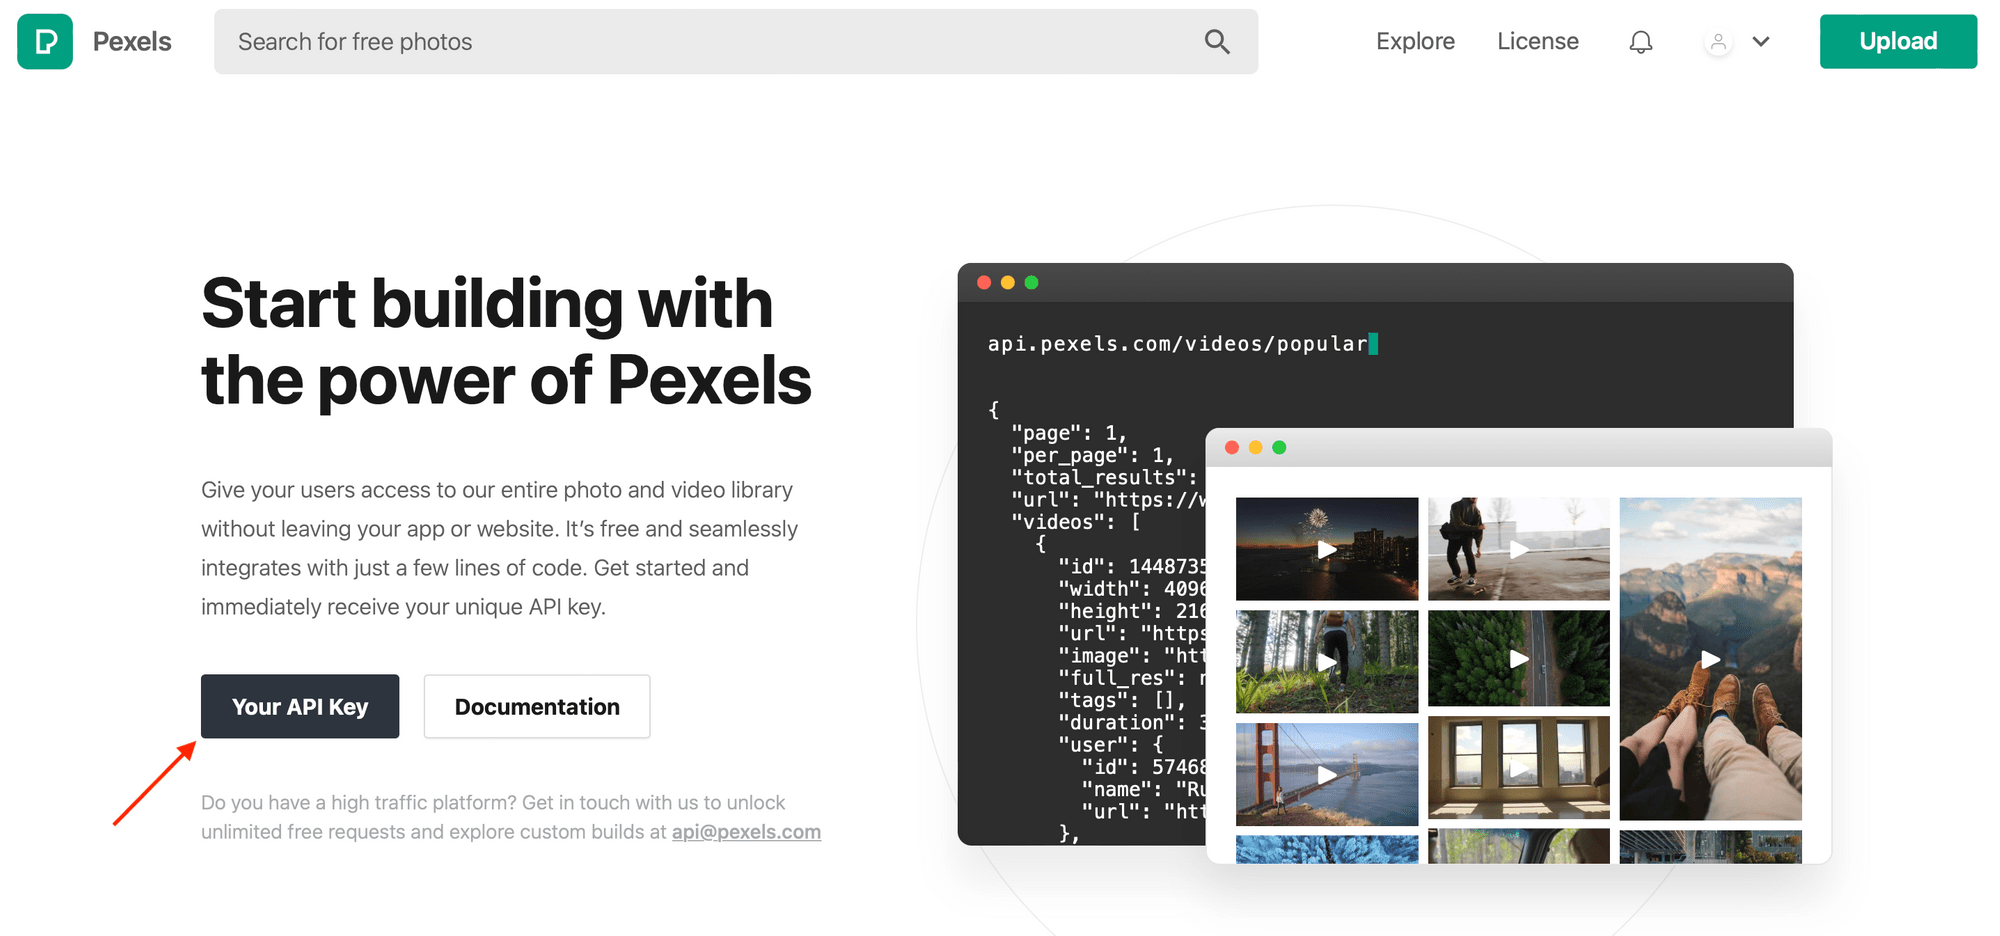Click the magnifying glass search icon
The height and width of the screenshot is (936, 2000).
tap(1217, 42)
